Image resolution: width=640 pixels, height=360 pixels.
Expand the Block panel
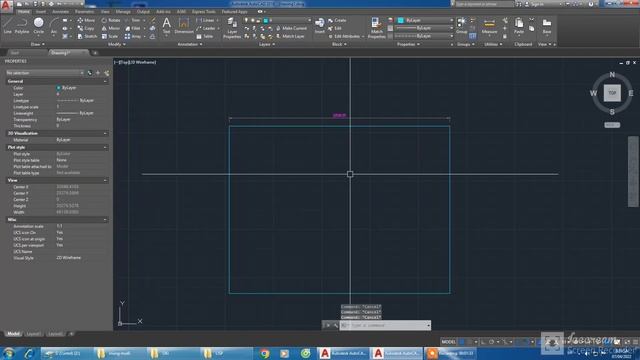(339, 44)
